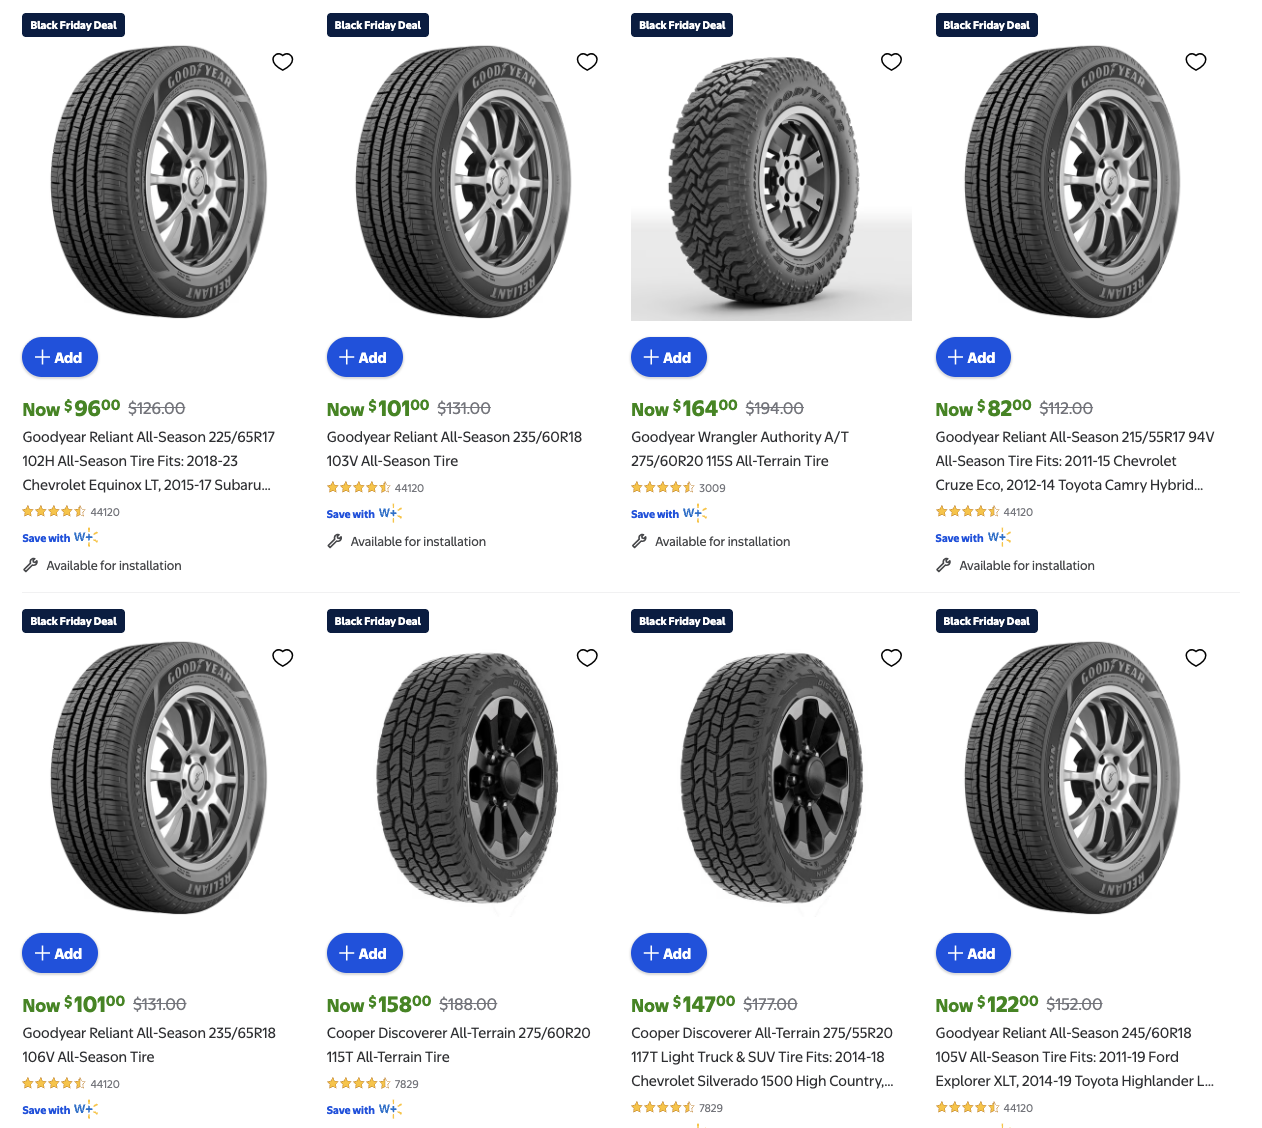Click the installation wrench icon under Wrangler tire
This screenshot has height=1128, width=1262.
click(640, 542)
